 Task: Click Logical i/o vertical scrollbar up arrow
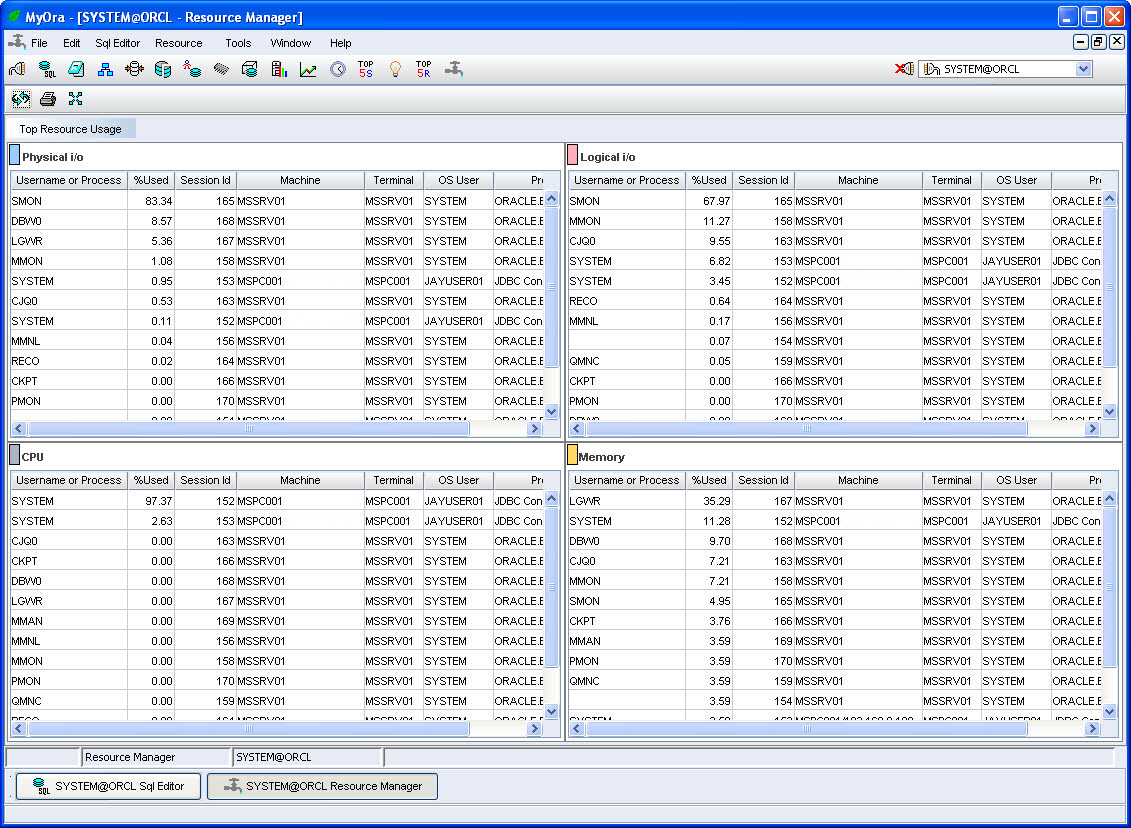[1110, 198]
